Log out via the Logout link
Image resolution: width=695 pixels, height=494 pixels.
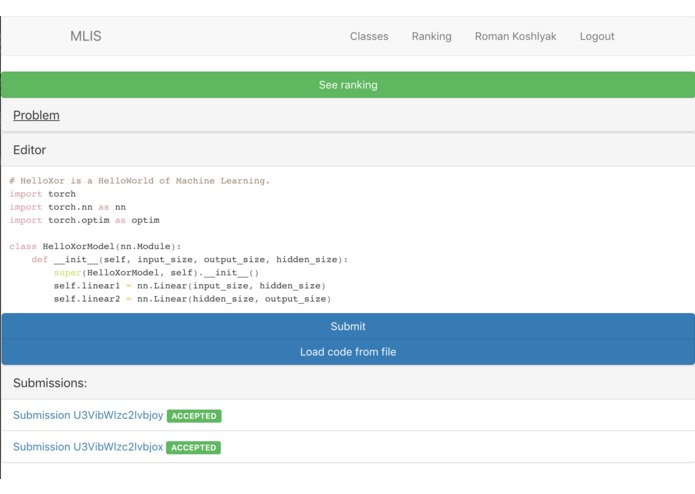pyautogui.click(x=597, y=36)
